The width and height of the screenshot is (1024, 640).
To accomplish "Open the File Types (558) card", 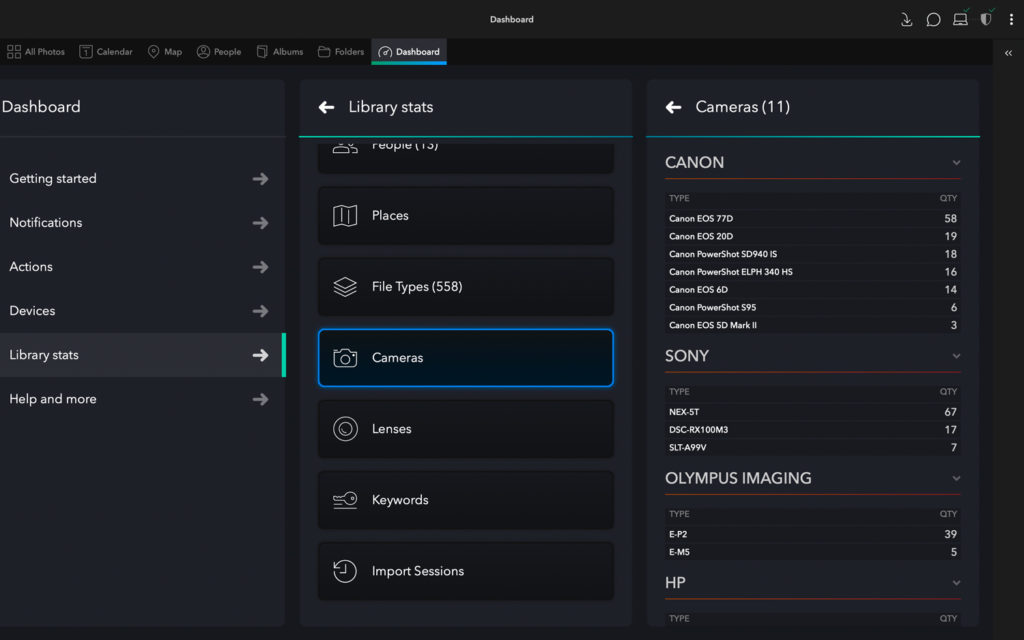I will 466,287.
